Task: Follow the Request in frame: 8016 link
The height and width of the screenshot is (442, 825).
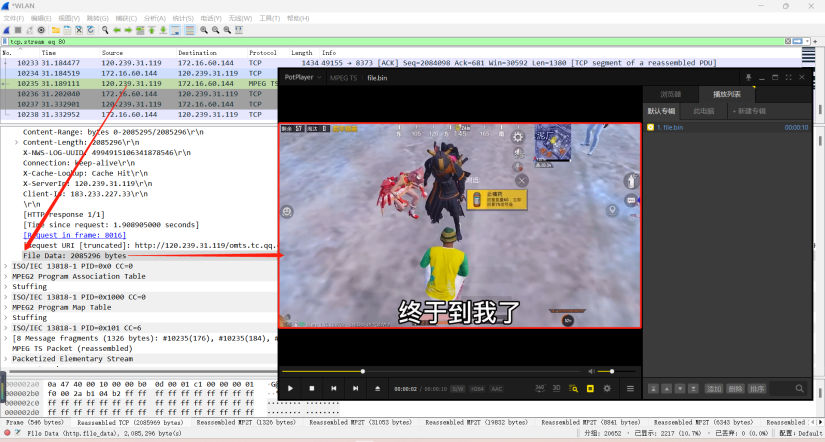Action: [x=74, y=235]
